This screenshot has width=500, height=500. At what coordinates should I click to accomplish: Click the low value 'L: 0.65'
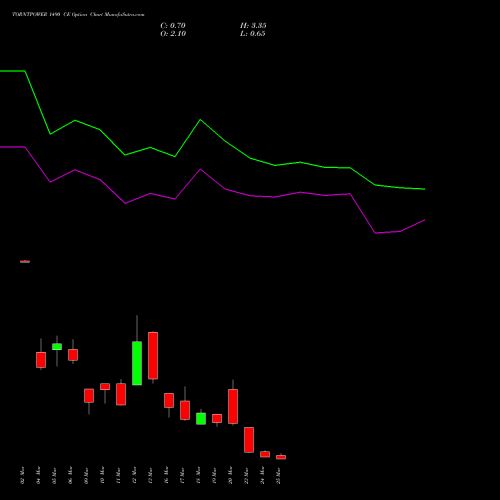pos(253,34)
